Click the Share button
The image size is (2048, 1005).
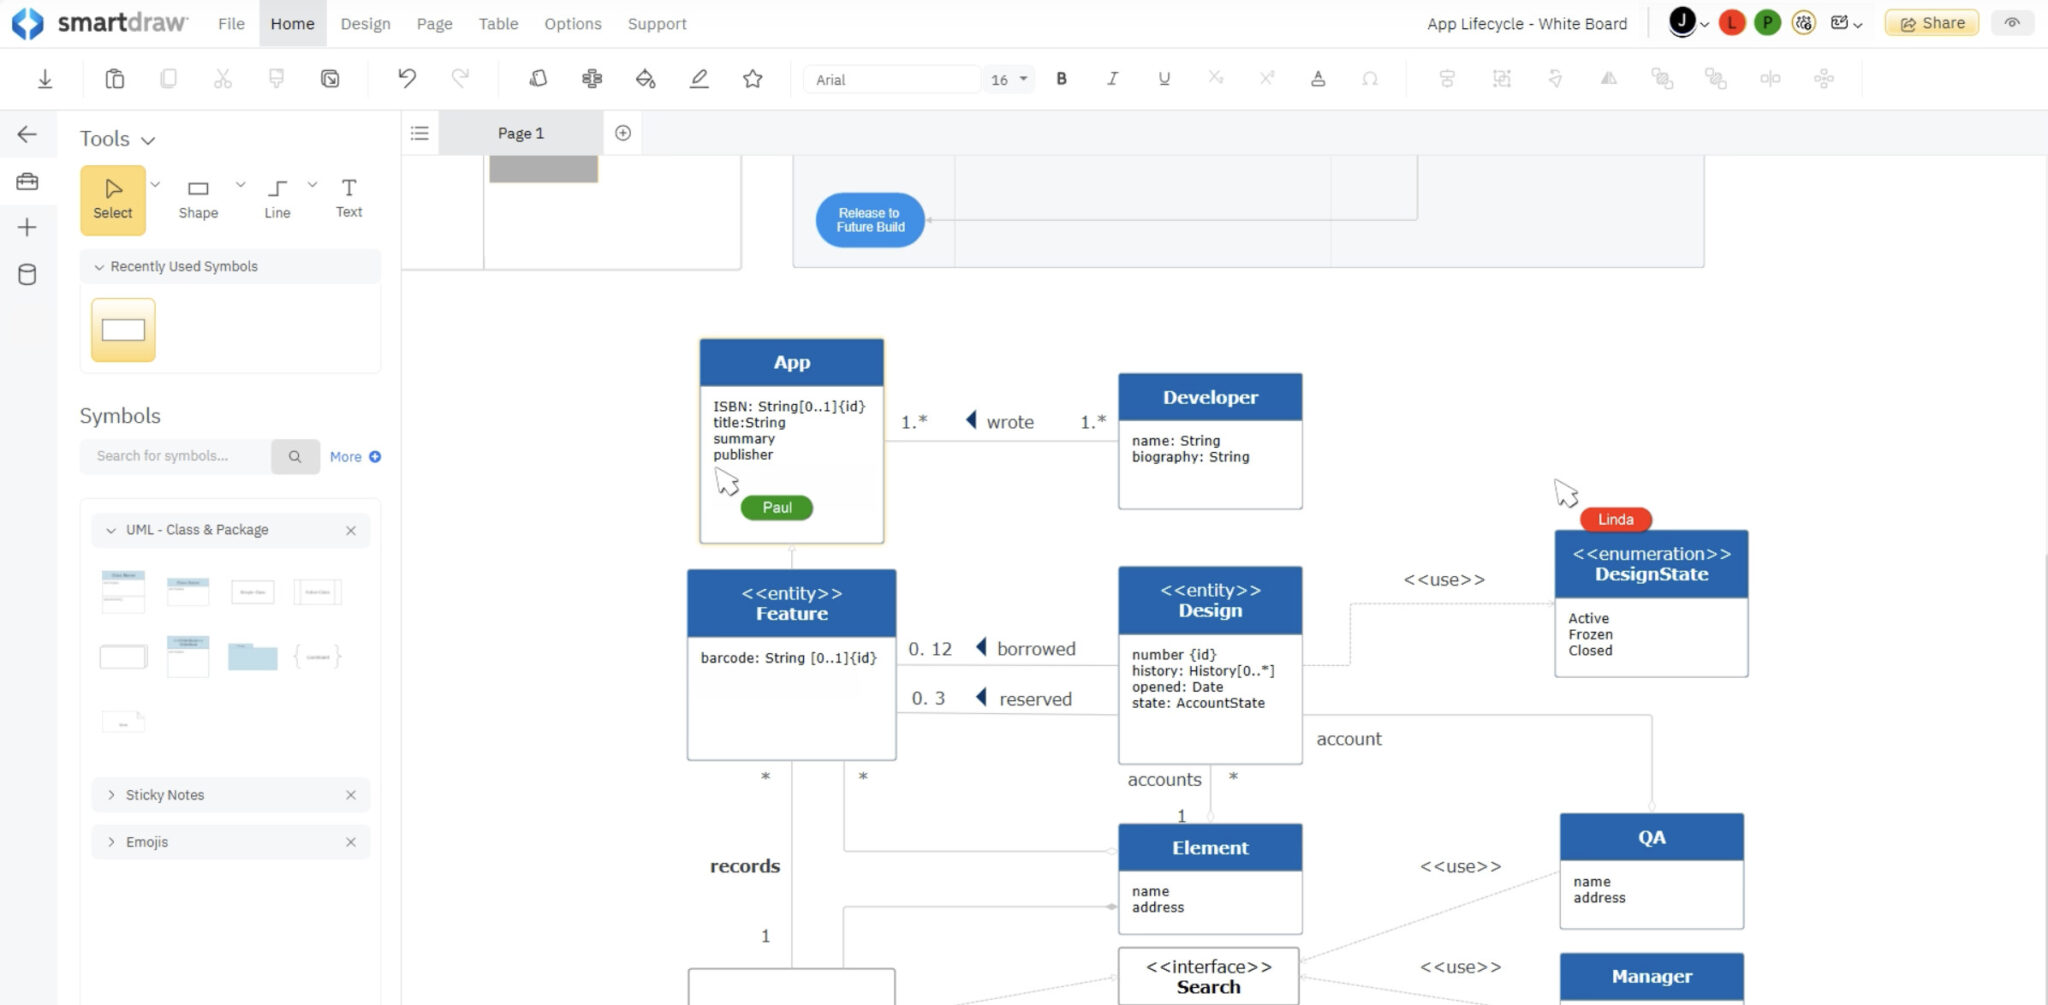(1930, 22)
